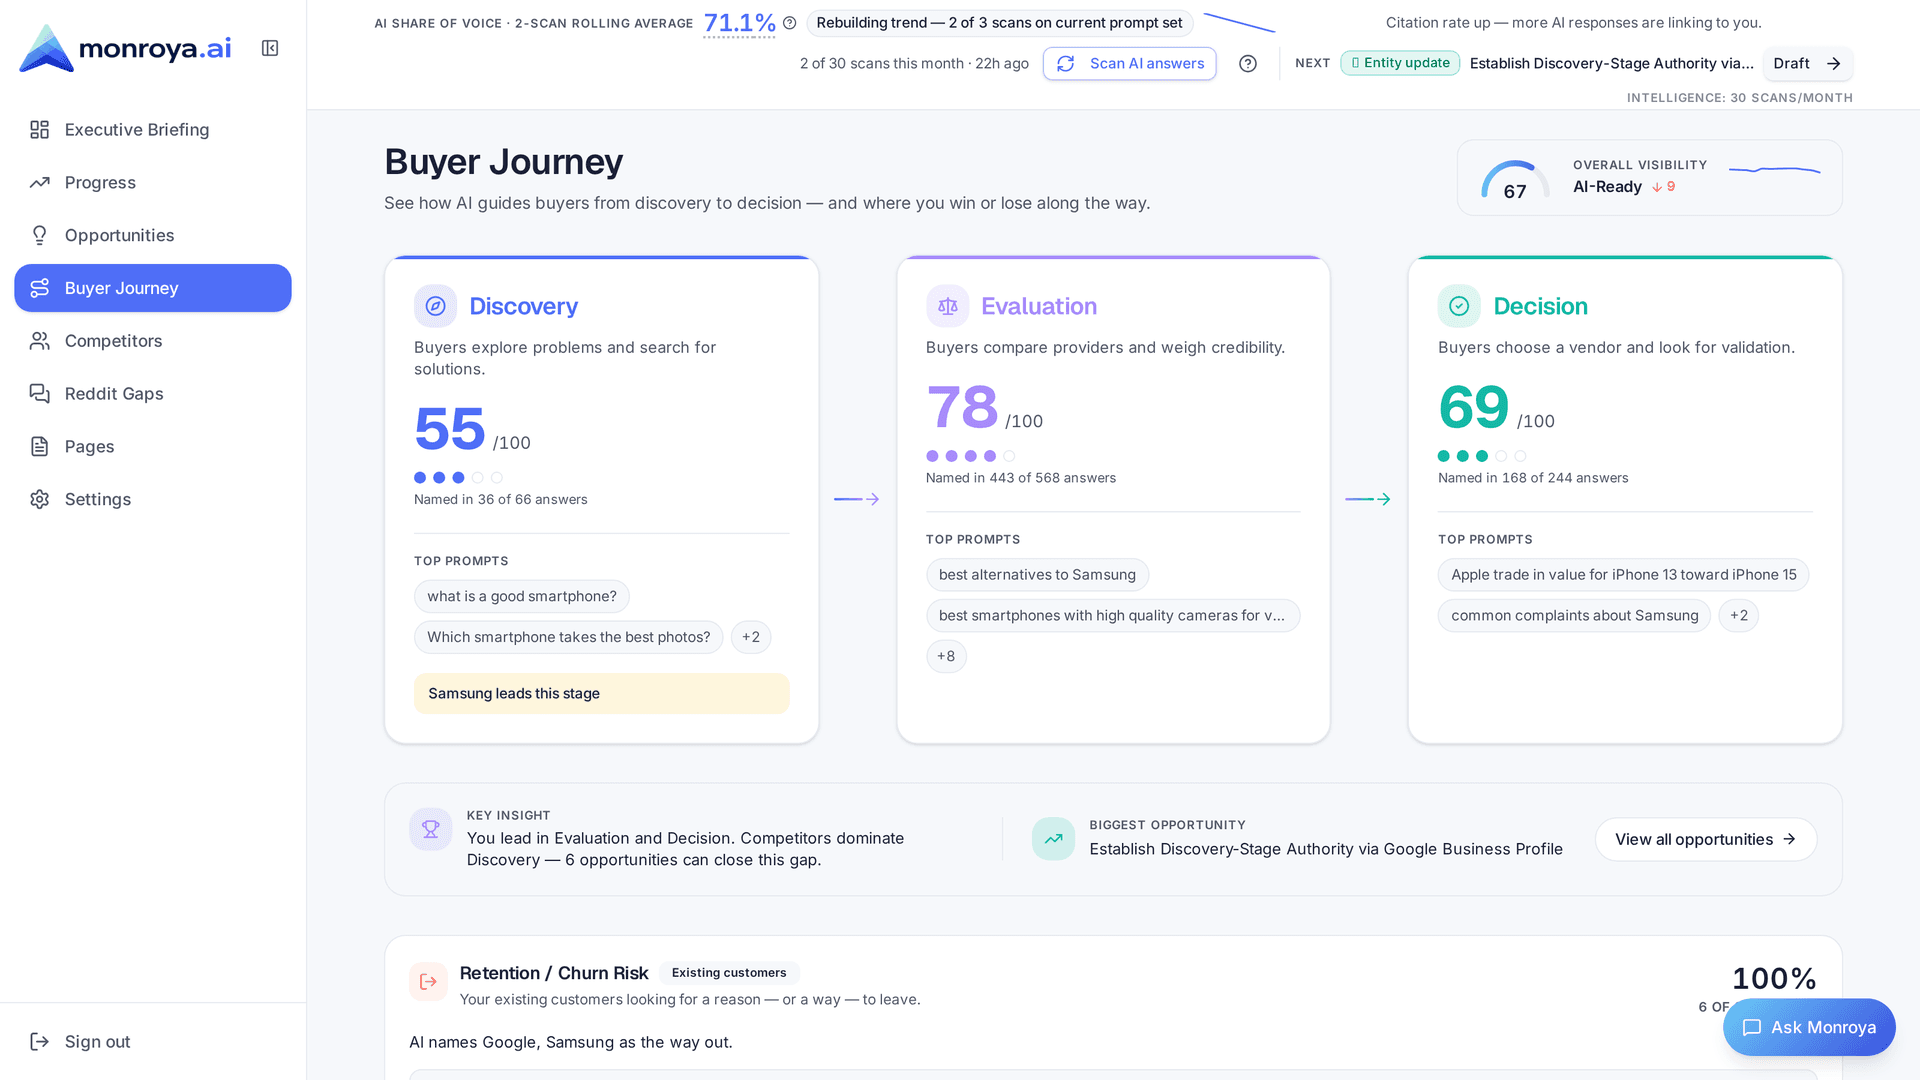
Task: Sign out of the account
Action: [x=153, y=1042]
